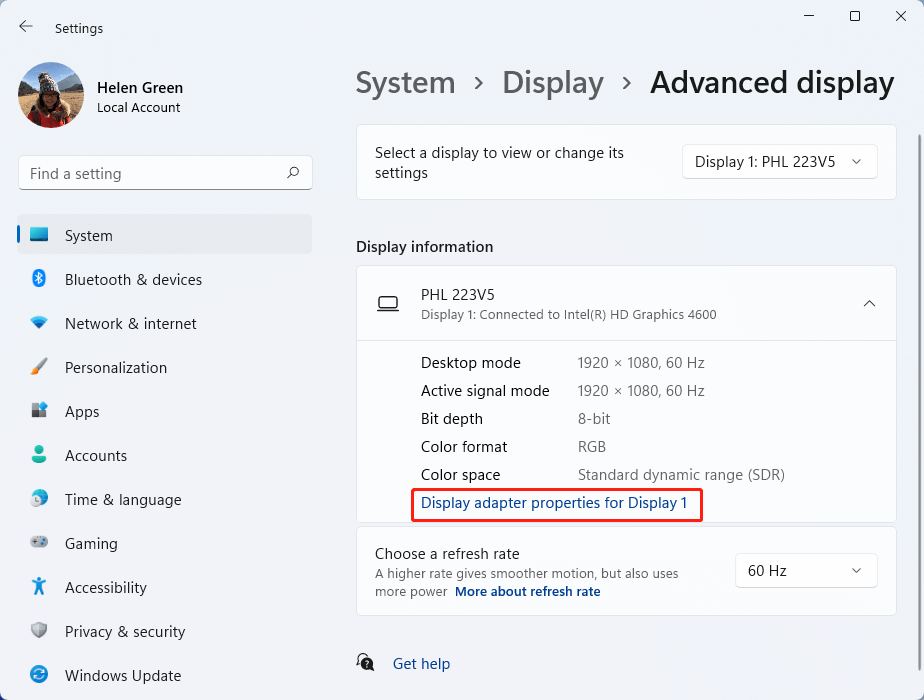
Task: Close the Settings window
Action: (900, 16)
